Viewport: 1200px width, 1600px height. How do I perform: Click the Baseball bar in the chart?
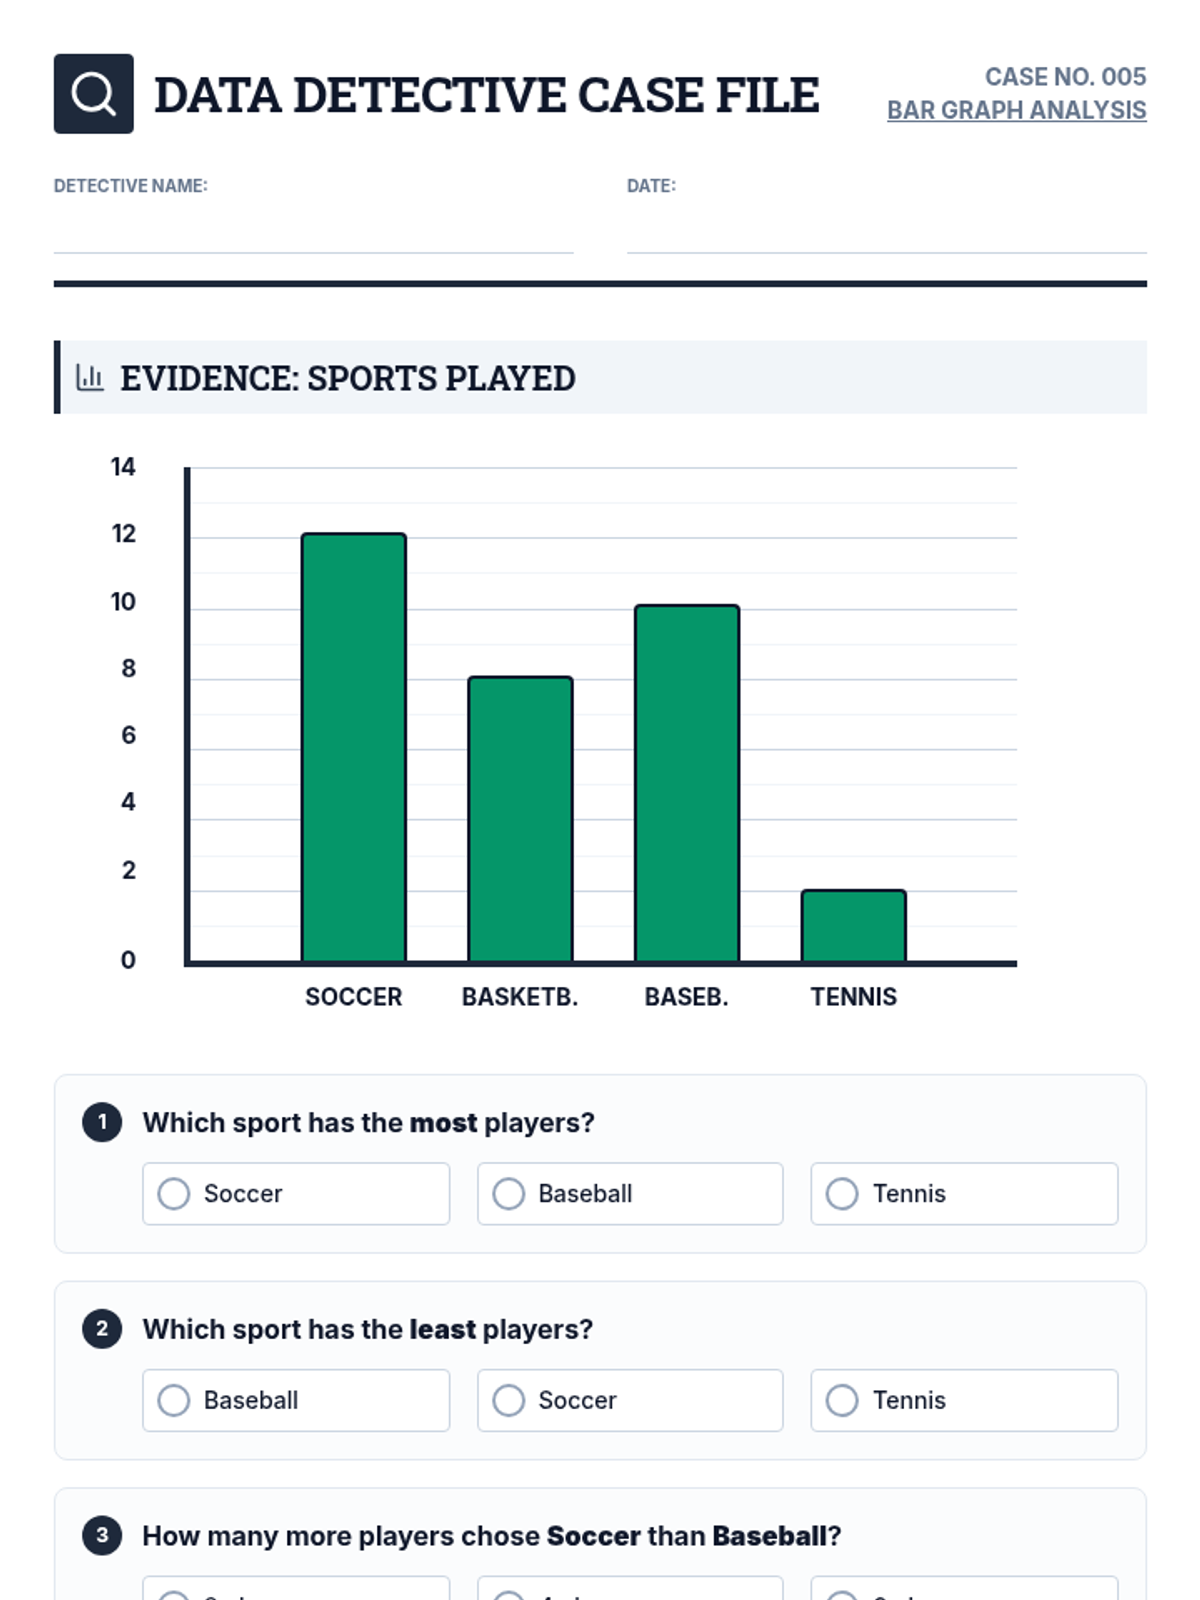(x=687, y=784)
